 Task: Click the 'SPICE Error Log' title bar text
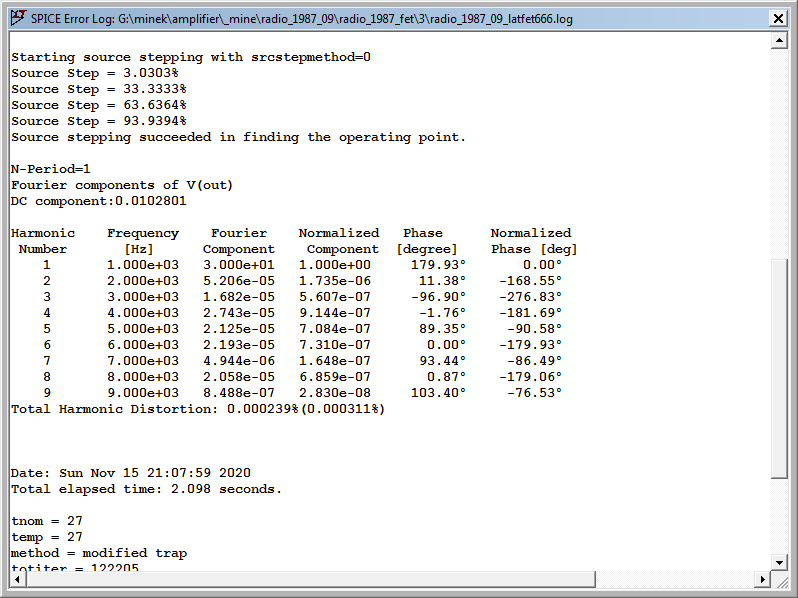click(x=302, y=19)
